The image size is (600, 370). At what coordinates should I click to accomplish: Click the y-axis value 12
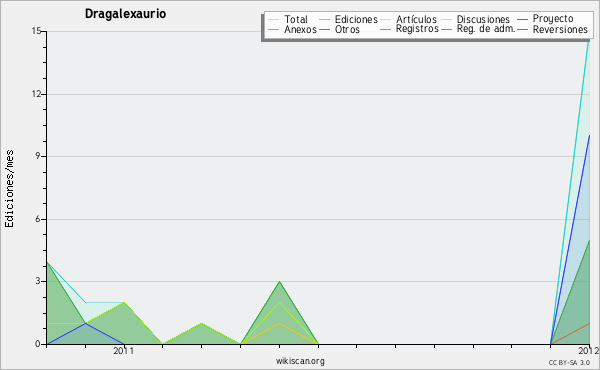coord(36,94)
